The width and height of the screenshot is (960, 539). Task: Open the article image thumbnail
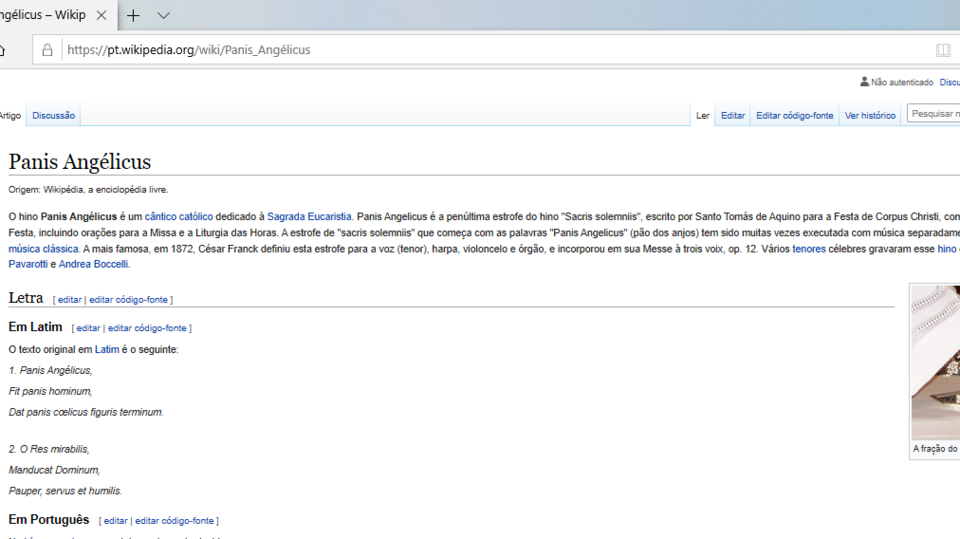[936, 362]
